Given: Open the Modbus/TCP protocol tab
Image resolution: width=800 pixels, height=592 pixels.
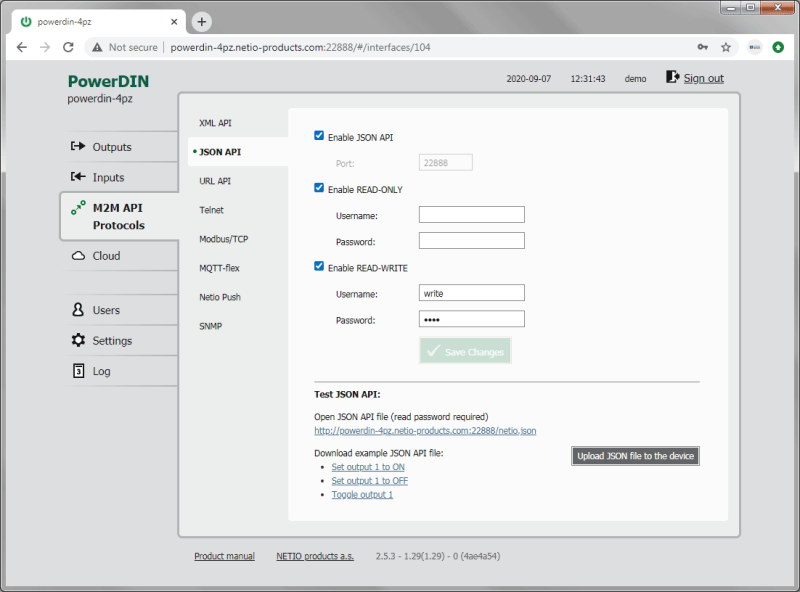Looking at the screenshot, I should pos(224,239).
